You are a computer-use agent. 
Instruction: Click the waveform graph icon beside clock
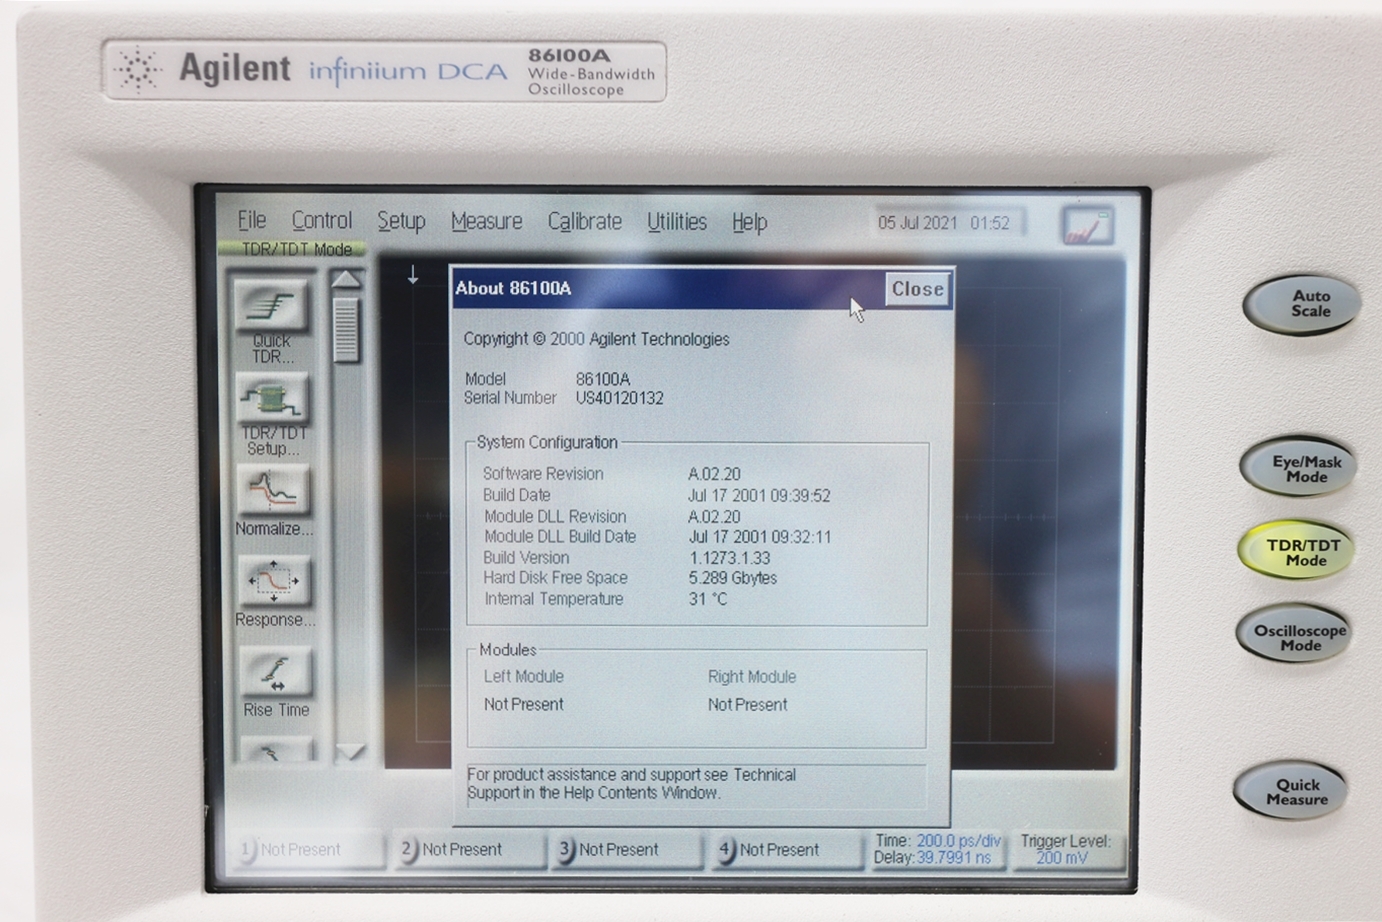[x=1087, y=226]
